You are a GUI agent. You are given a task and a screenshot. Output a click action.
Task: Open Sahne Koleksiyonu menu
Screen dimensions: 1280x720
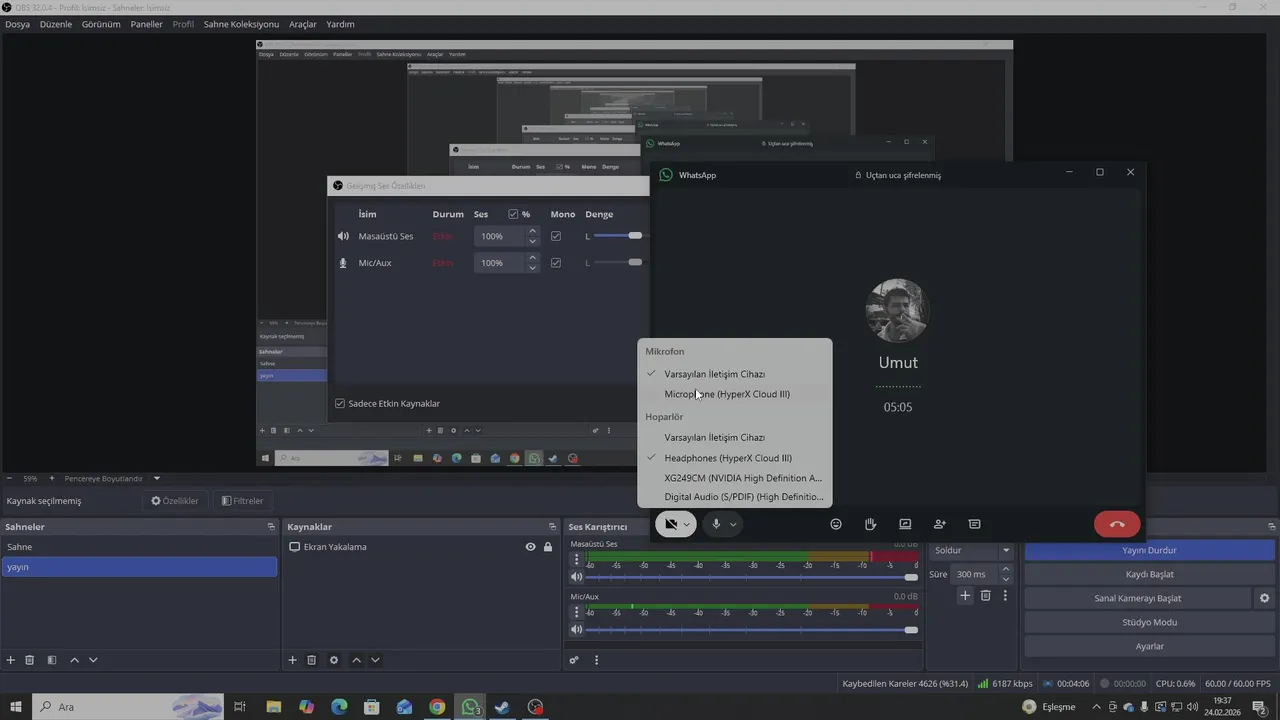pyautogui.click(x=241, y=24)
